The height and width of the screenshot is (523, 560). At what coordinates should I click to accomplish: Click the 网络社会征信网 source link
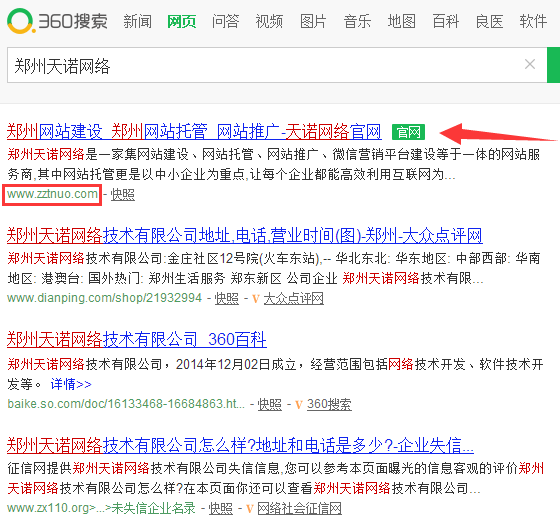point(299,508)
